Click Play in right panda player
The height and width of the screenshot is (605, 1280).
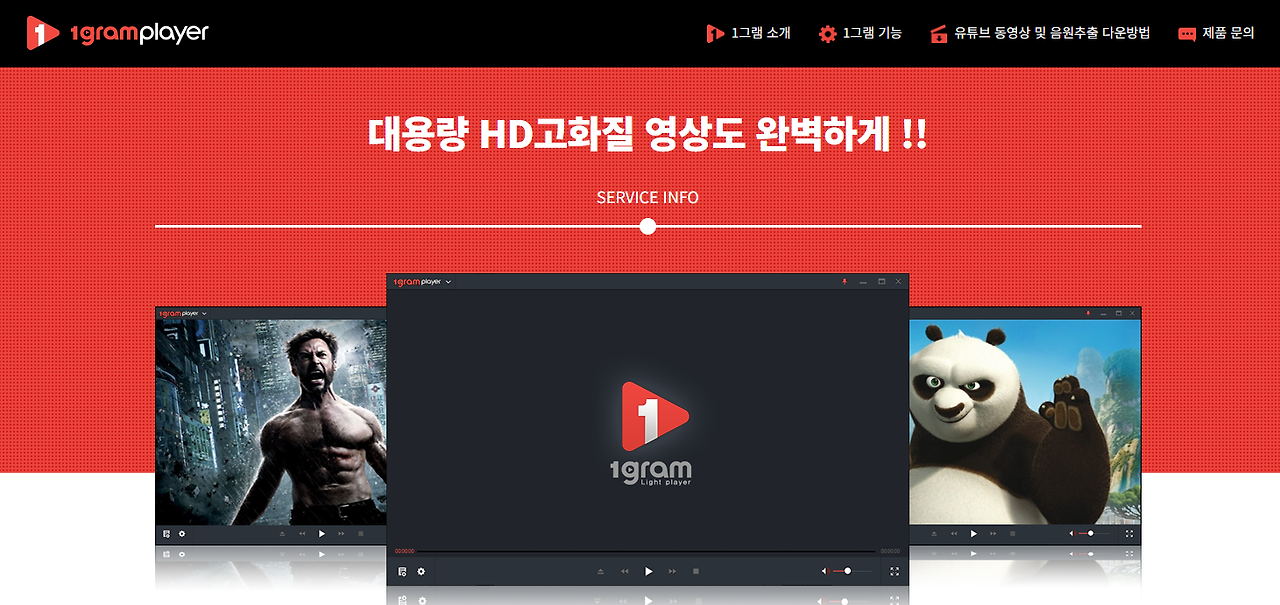[x=974, y=534]
